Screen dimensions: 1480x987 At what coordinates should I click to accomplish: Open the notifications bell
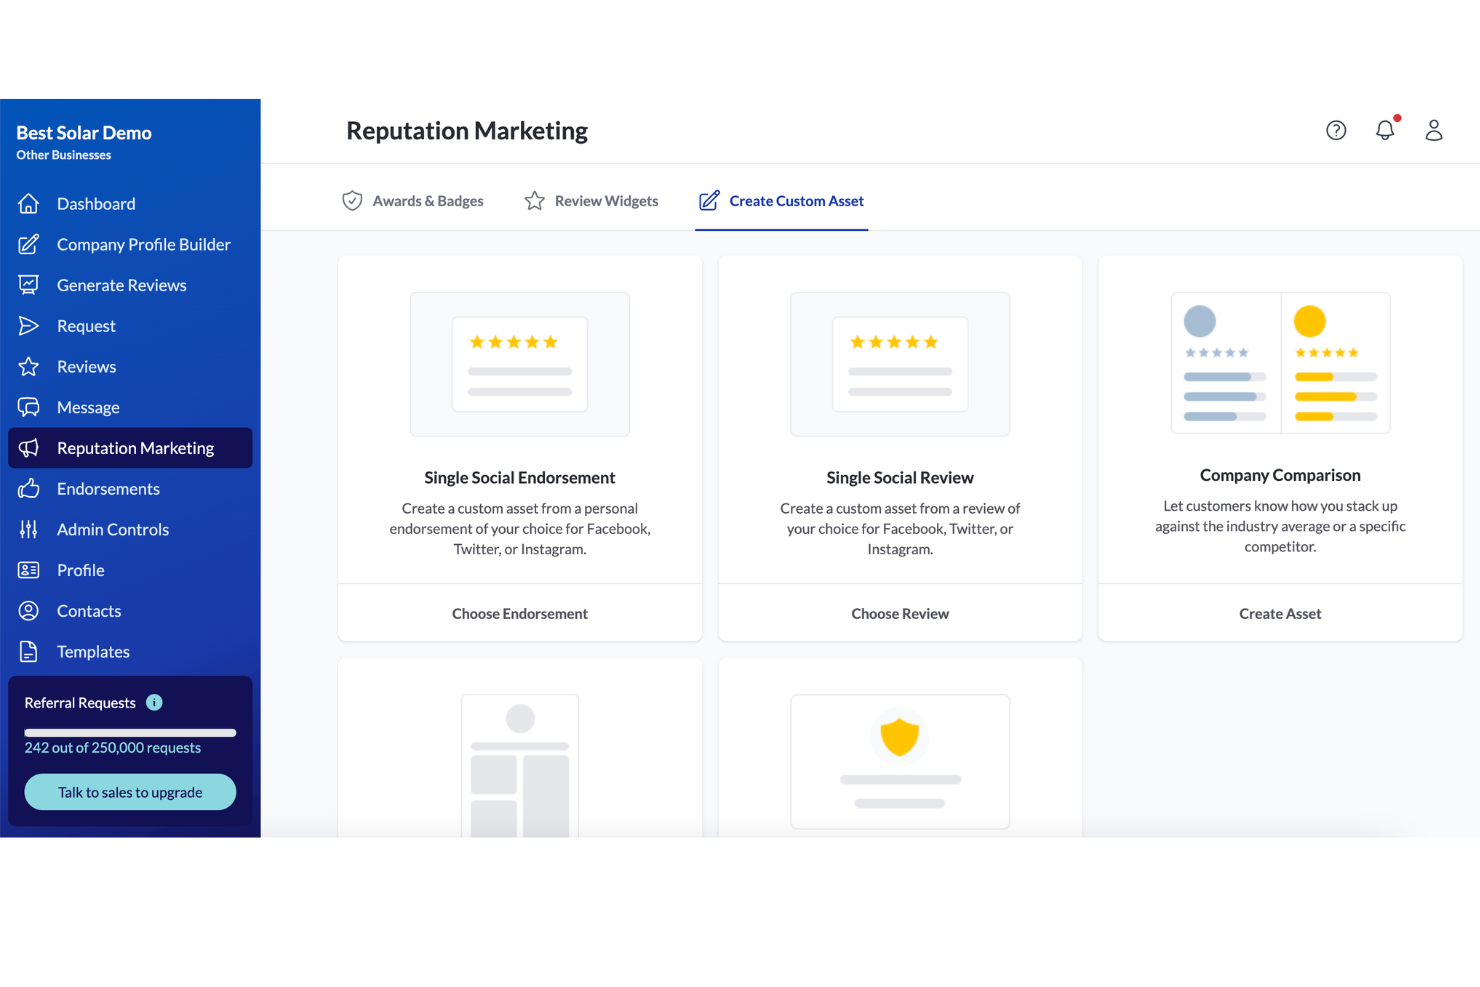point(1385,130)
